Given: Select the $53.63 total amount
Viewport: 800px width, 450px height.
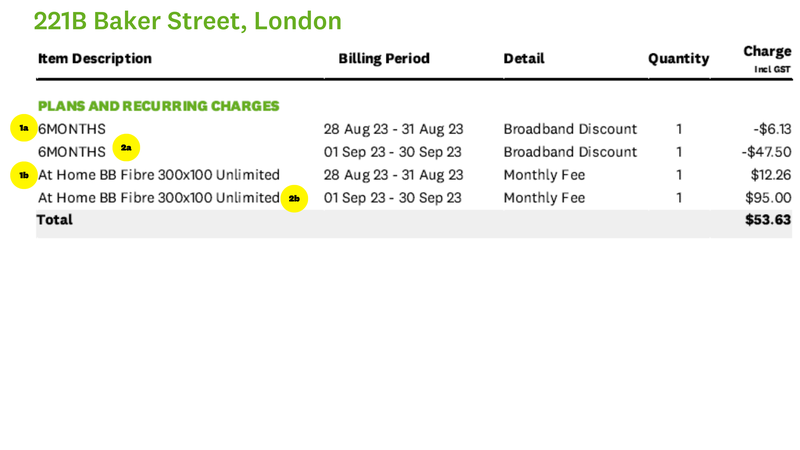Looking at the screenshot, I should pyautogui.click(x=768, y=220).
